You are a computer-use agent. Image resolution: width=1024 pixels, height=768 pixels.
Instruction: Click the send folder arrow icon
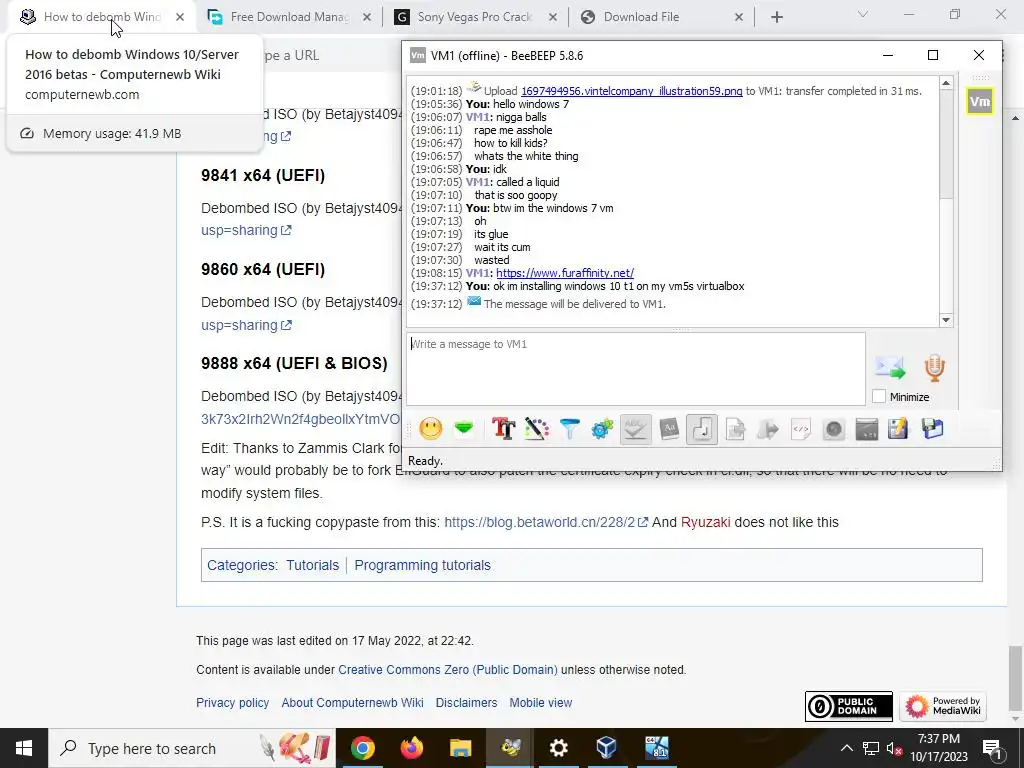tap(768, 429)
